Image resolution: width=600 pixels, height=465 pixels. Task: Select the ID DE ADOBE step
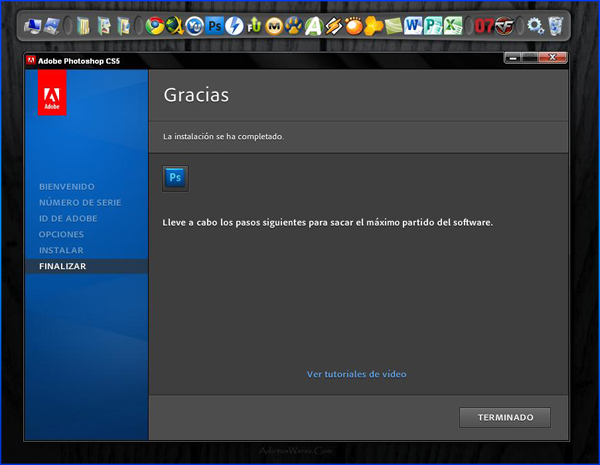click(68, 219)
